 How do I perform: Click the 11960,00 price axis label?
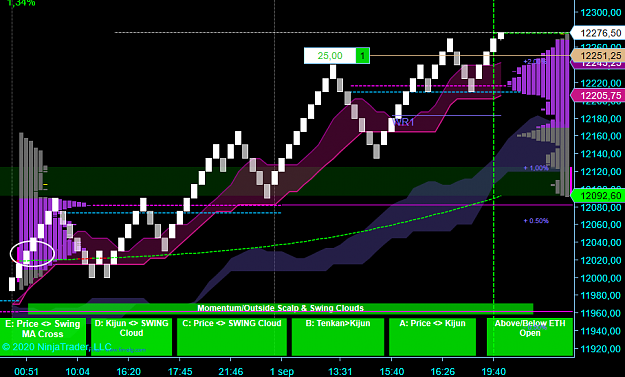[601, 313]
